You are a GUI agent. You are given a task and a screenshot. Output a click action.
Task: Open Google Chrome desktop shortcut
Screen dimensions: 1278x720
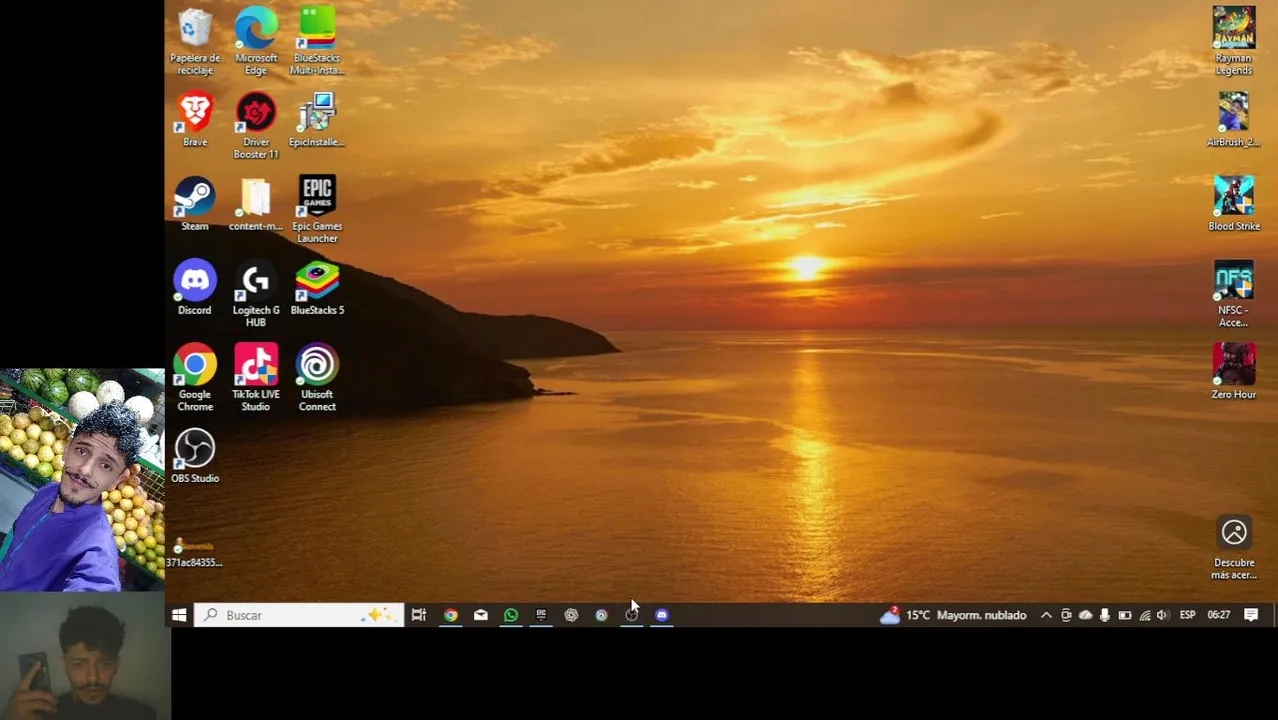[195, 378]
